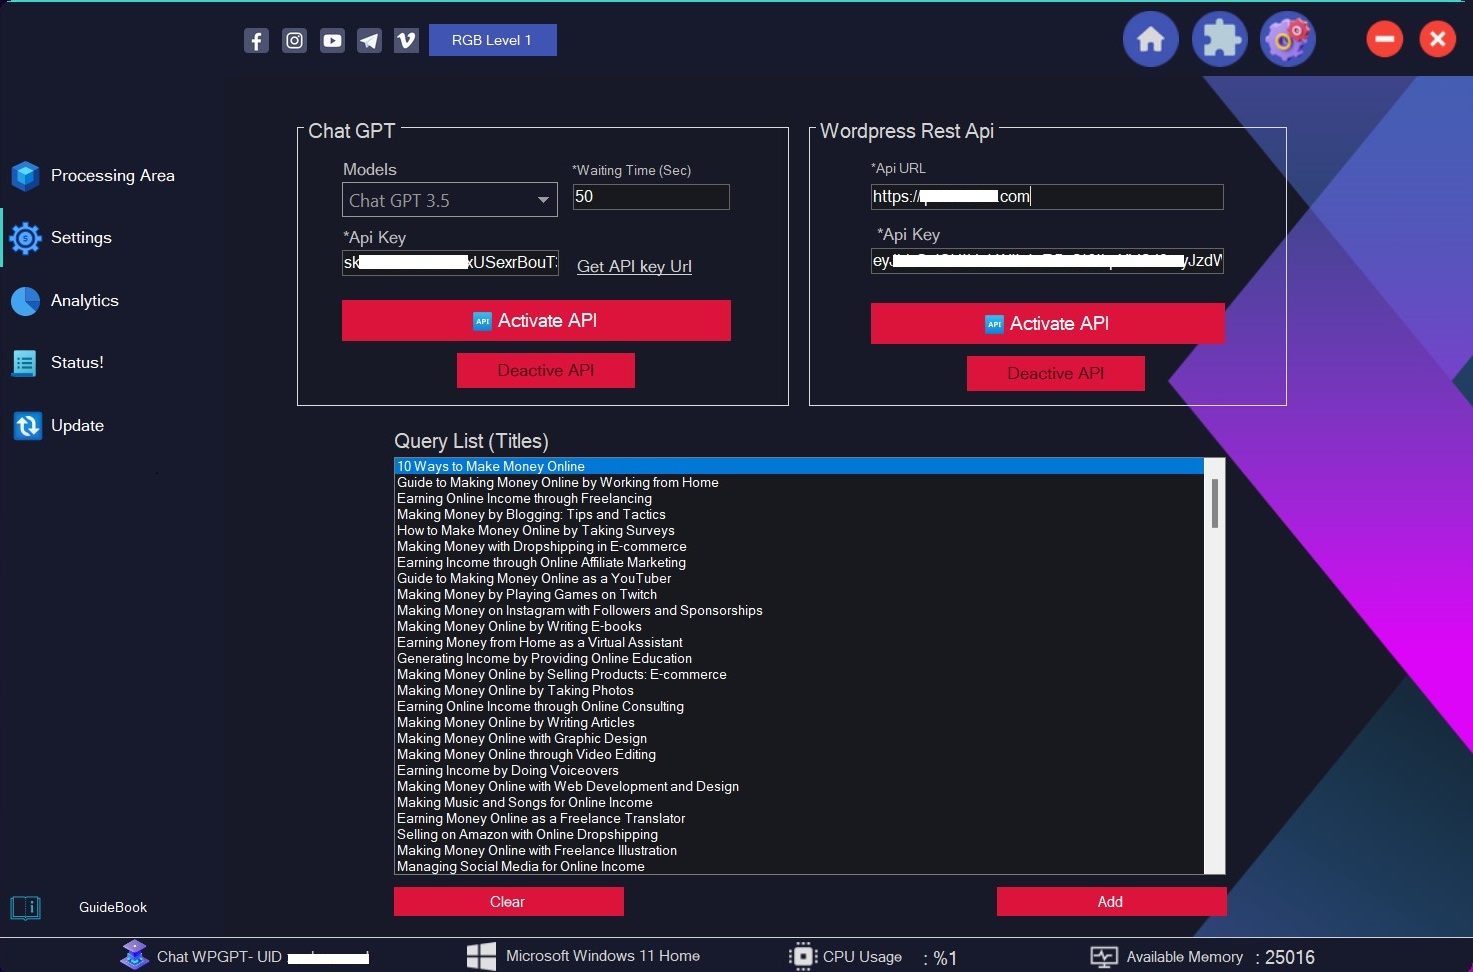Select "Making Money on Instagram with Followers and Sponsorships"
The height and width of the screenshot is (972, 1473).
(799, 610)
